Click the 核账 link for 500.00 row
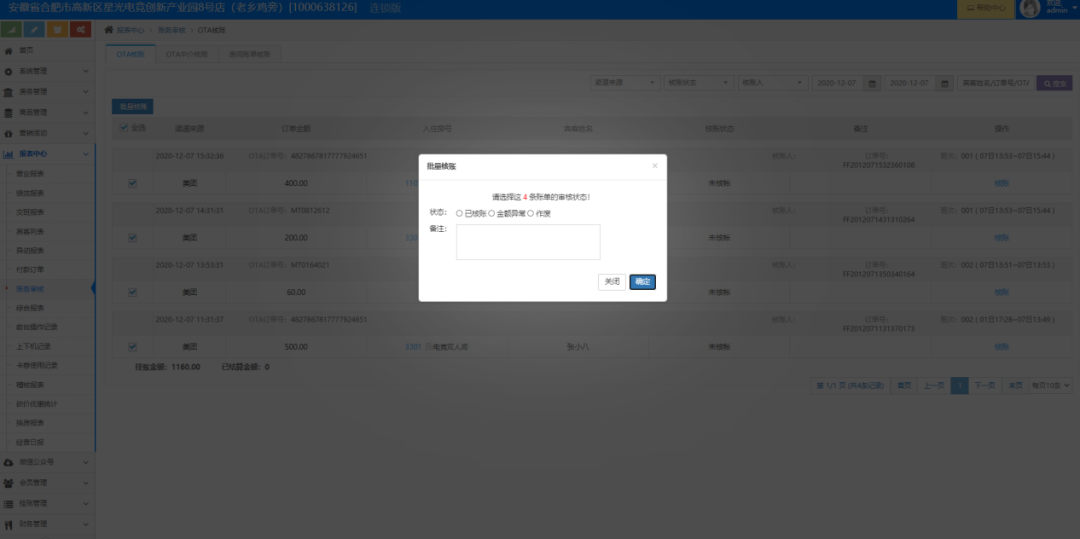The height and width of the screenshot is (539, 1080). pyautogui.click(x=1001, y=347)
